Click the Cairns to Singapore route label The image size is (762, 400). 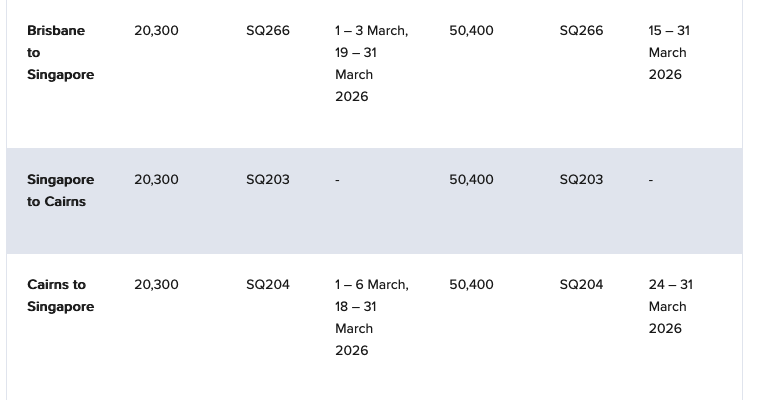pyautogui.click(x=60, y=295)
